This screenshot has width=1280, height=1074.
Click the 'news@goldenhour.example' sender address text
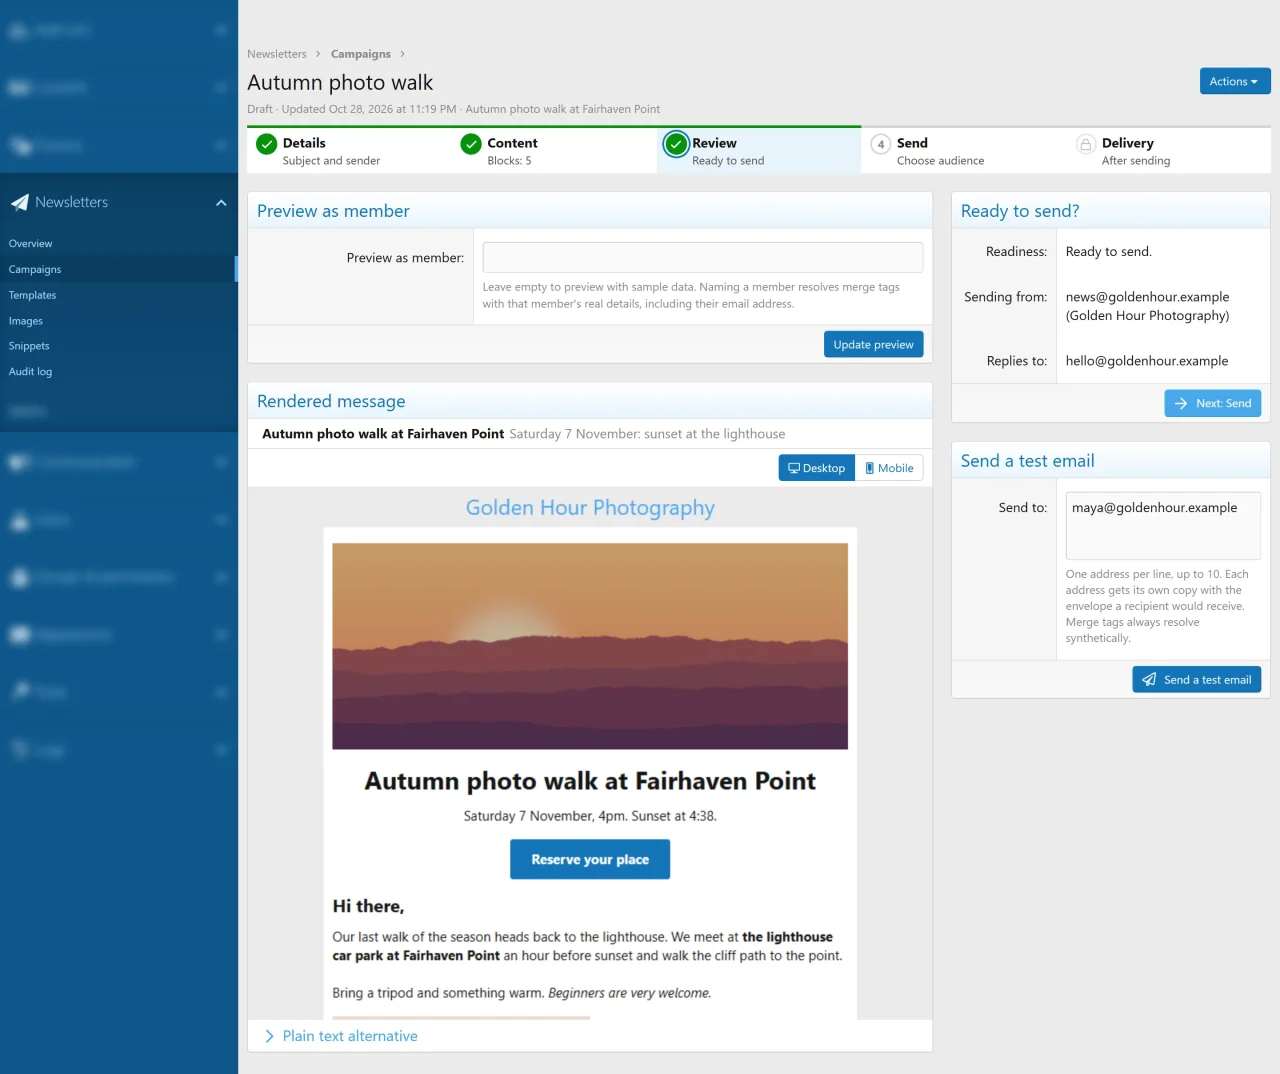1147,297
